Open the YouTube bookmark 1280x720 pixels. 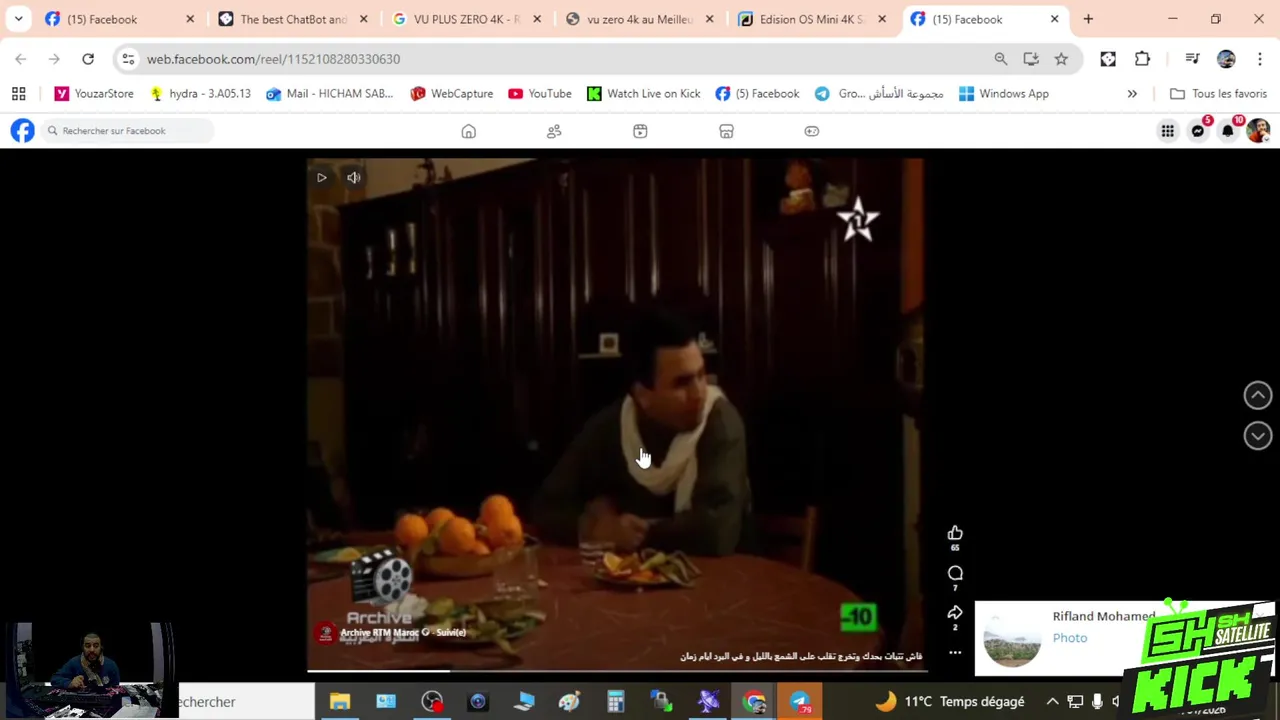tap(540, 94)
